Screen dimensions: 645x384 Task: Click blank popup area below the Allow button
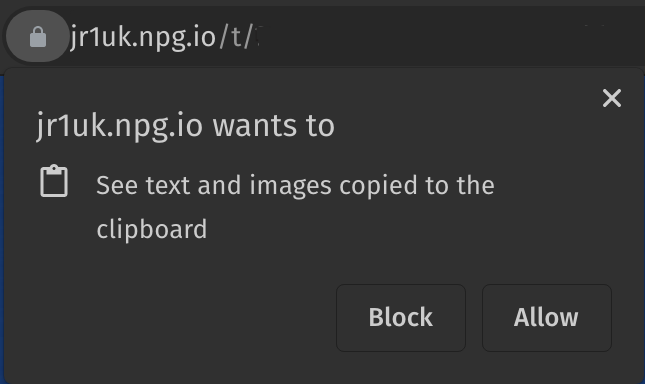click(547, 367)
